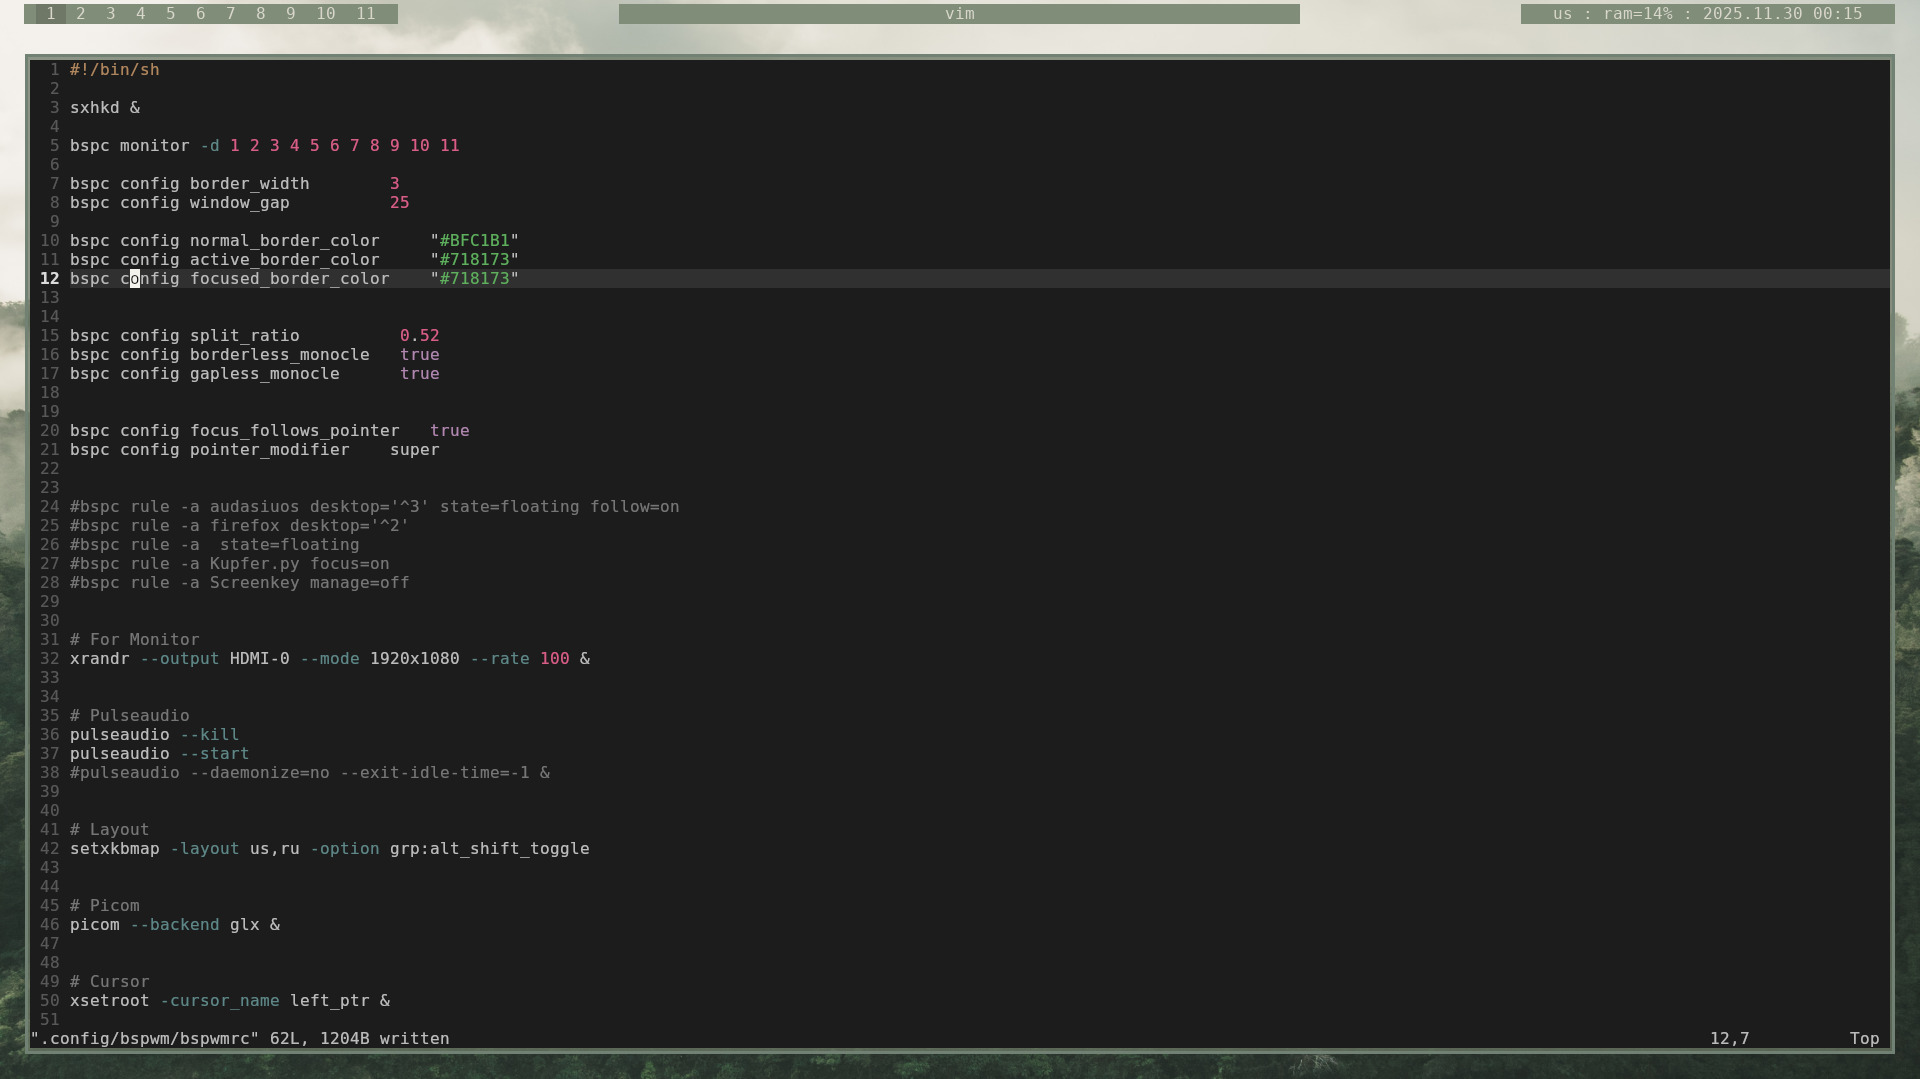
Task: Click the us keyboard layout indicator
Action: click(1562, 14)
